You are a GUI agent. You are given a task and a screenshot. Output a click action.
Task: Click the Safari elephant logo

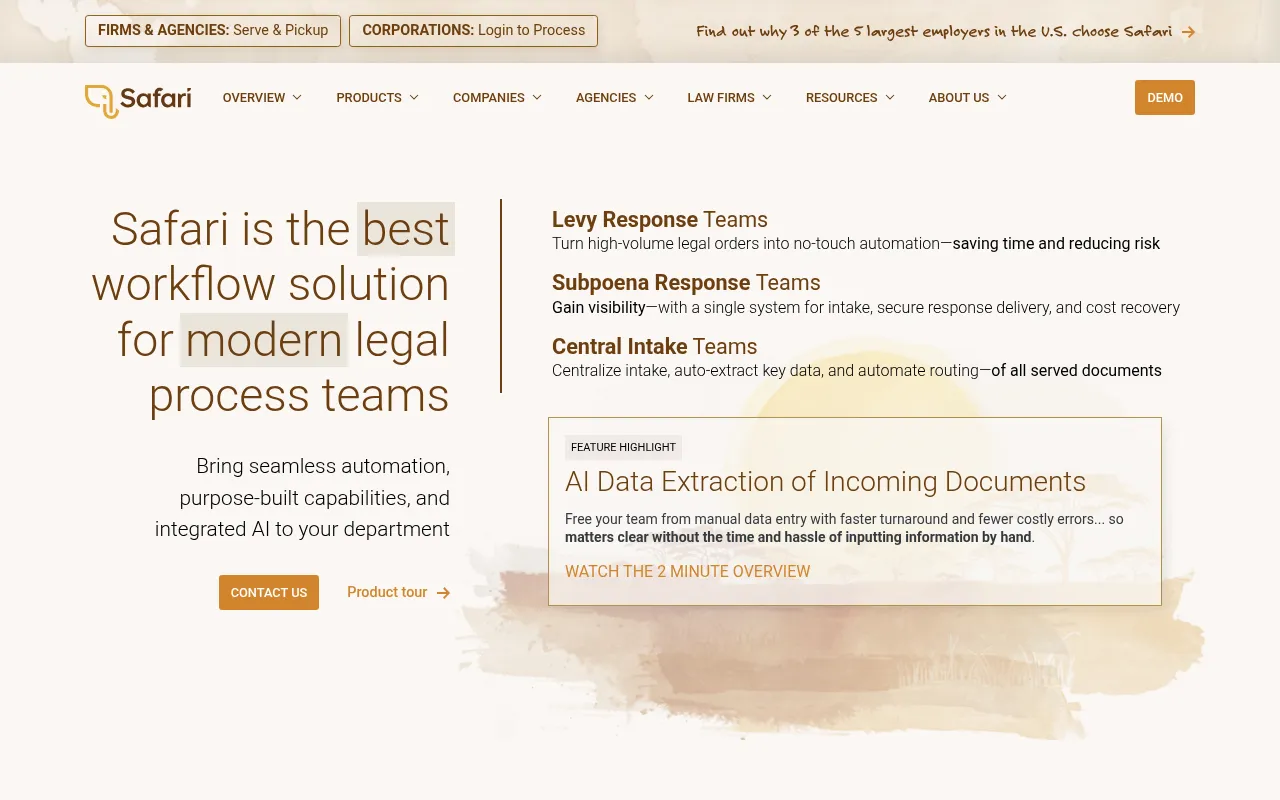pos(138,100)
